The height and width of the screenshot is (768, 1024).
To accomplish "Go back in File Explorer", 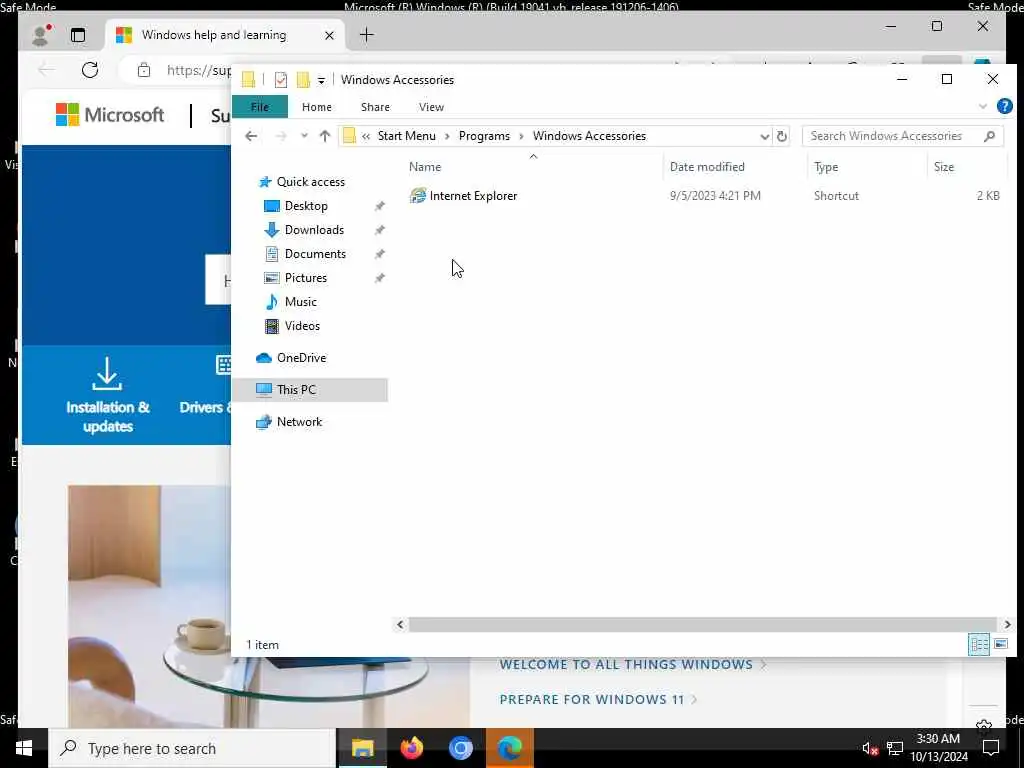I will (251, 136).
